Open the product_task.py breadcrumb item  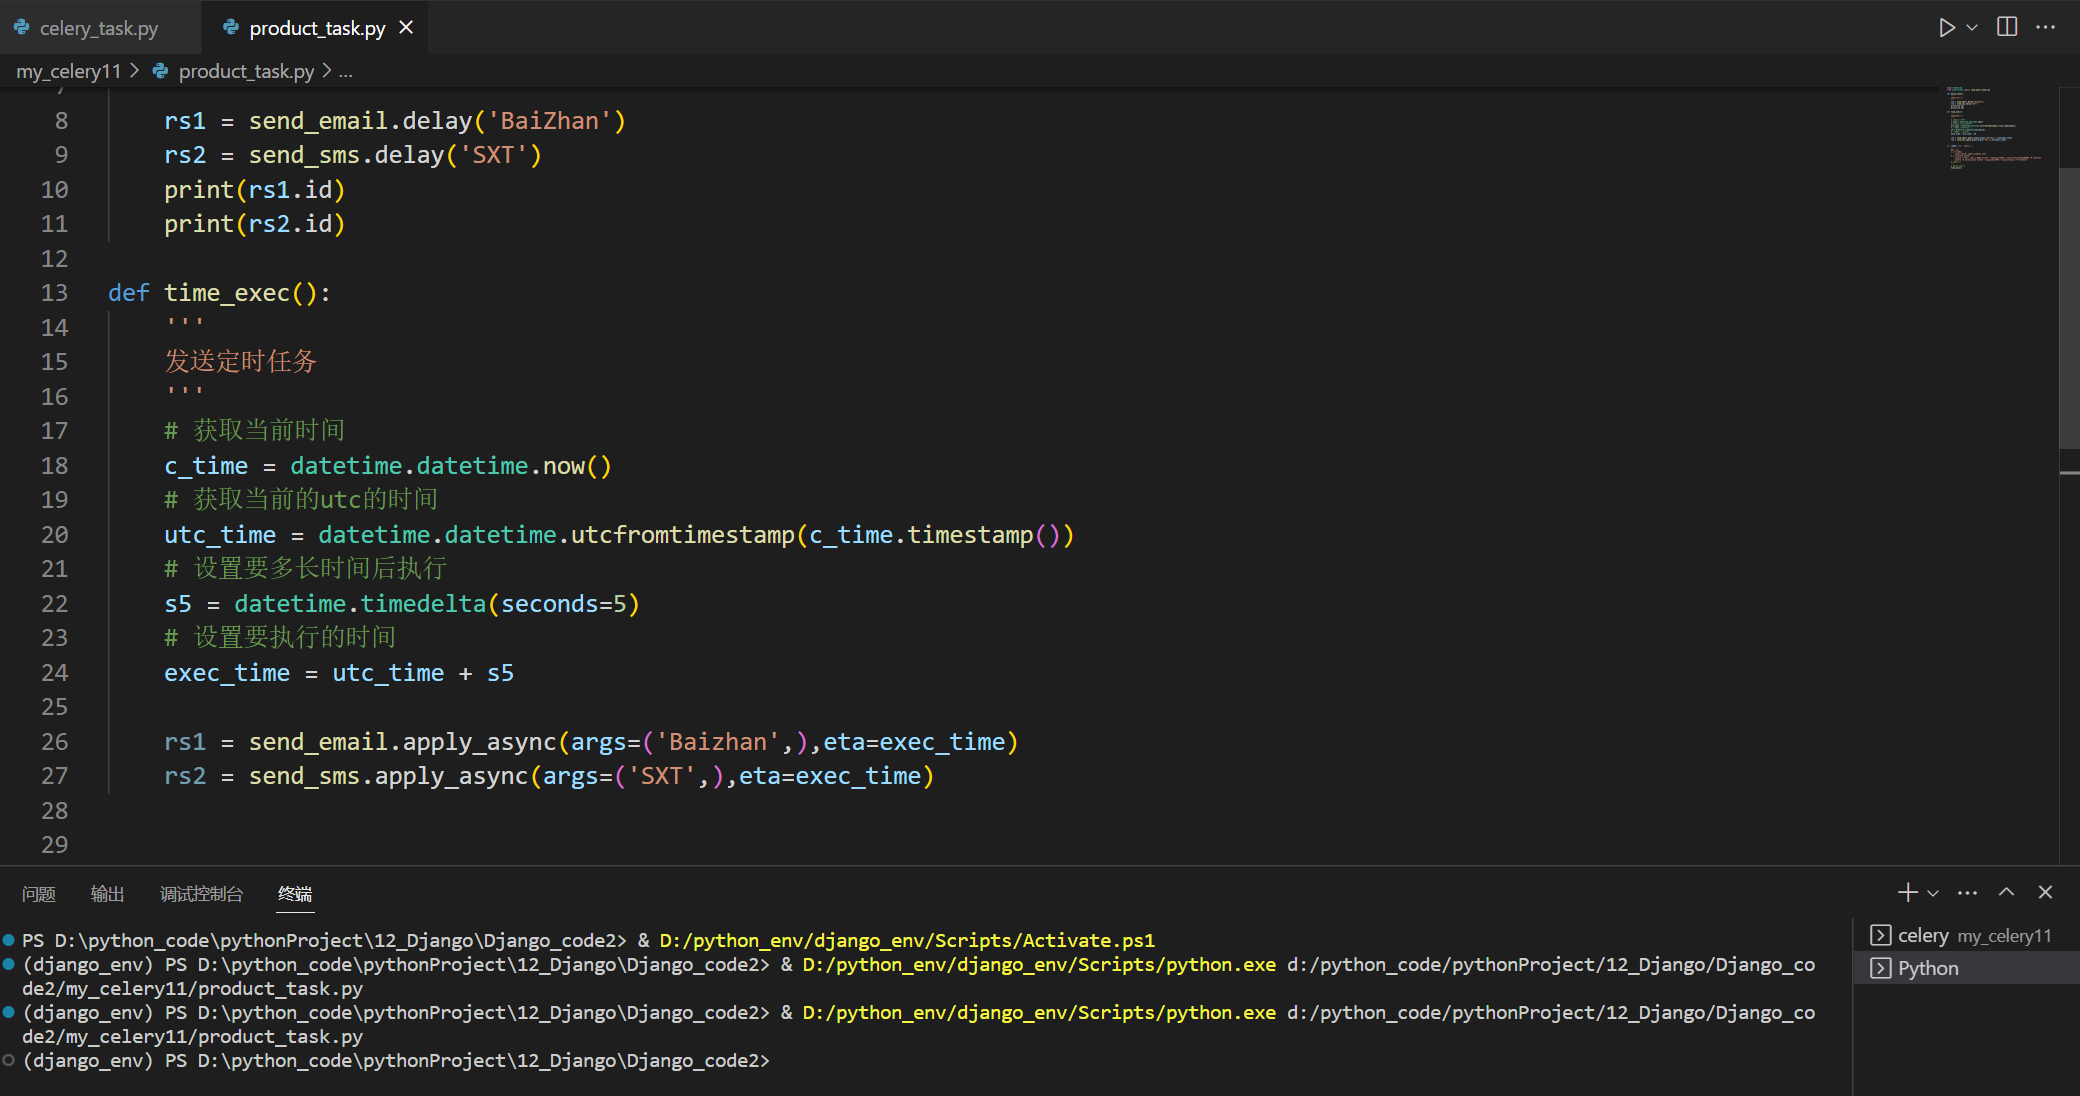[x=246, y=71]
